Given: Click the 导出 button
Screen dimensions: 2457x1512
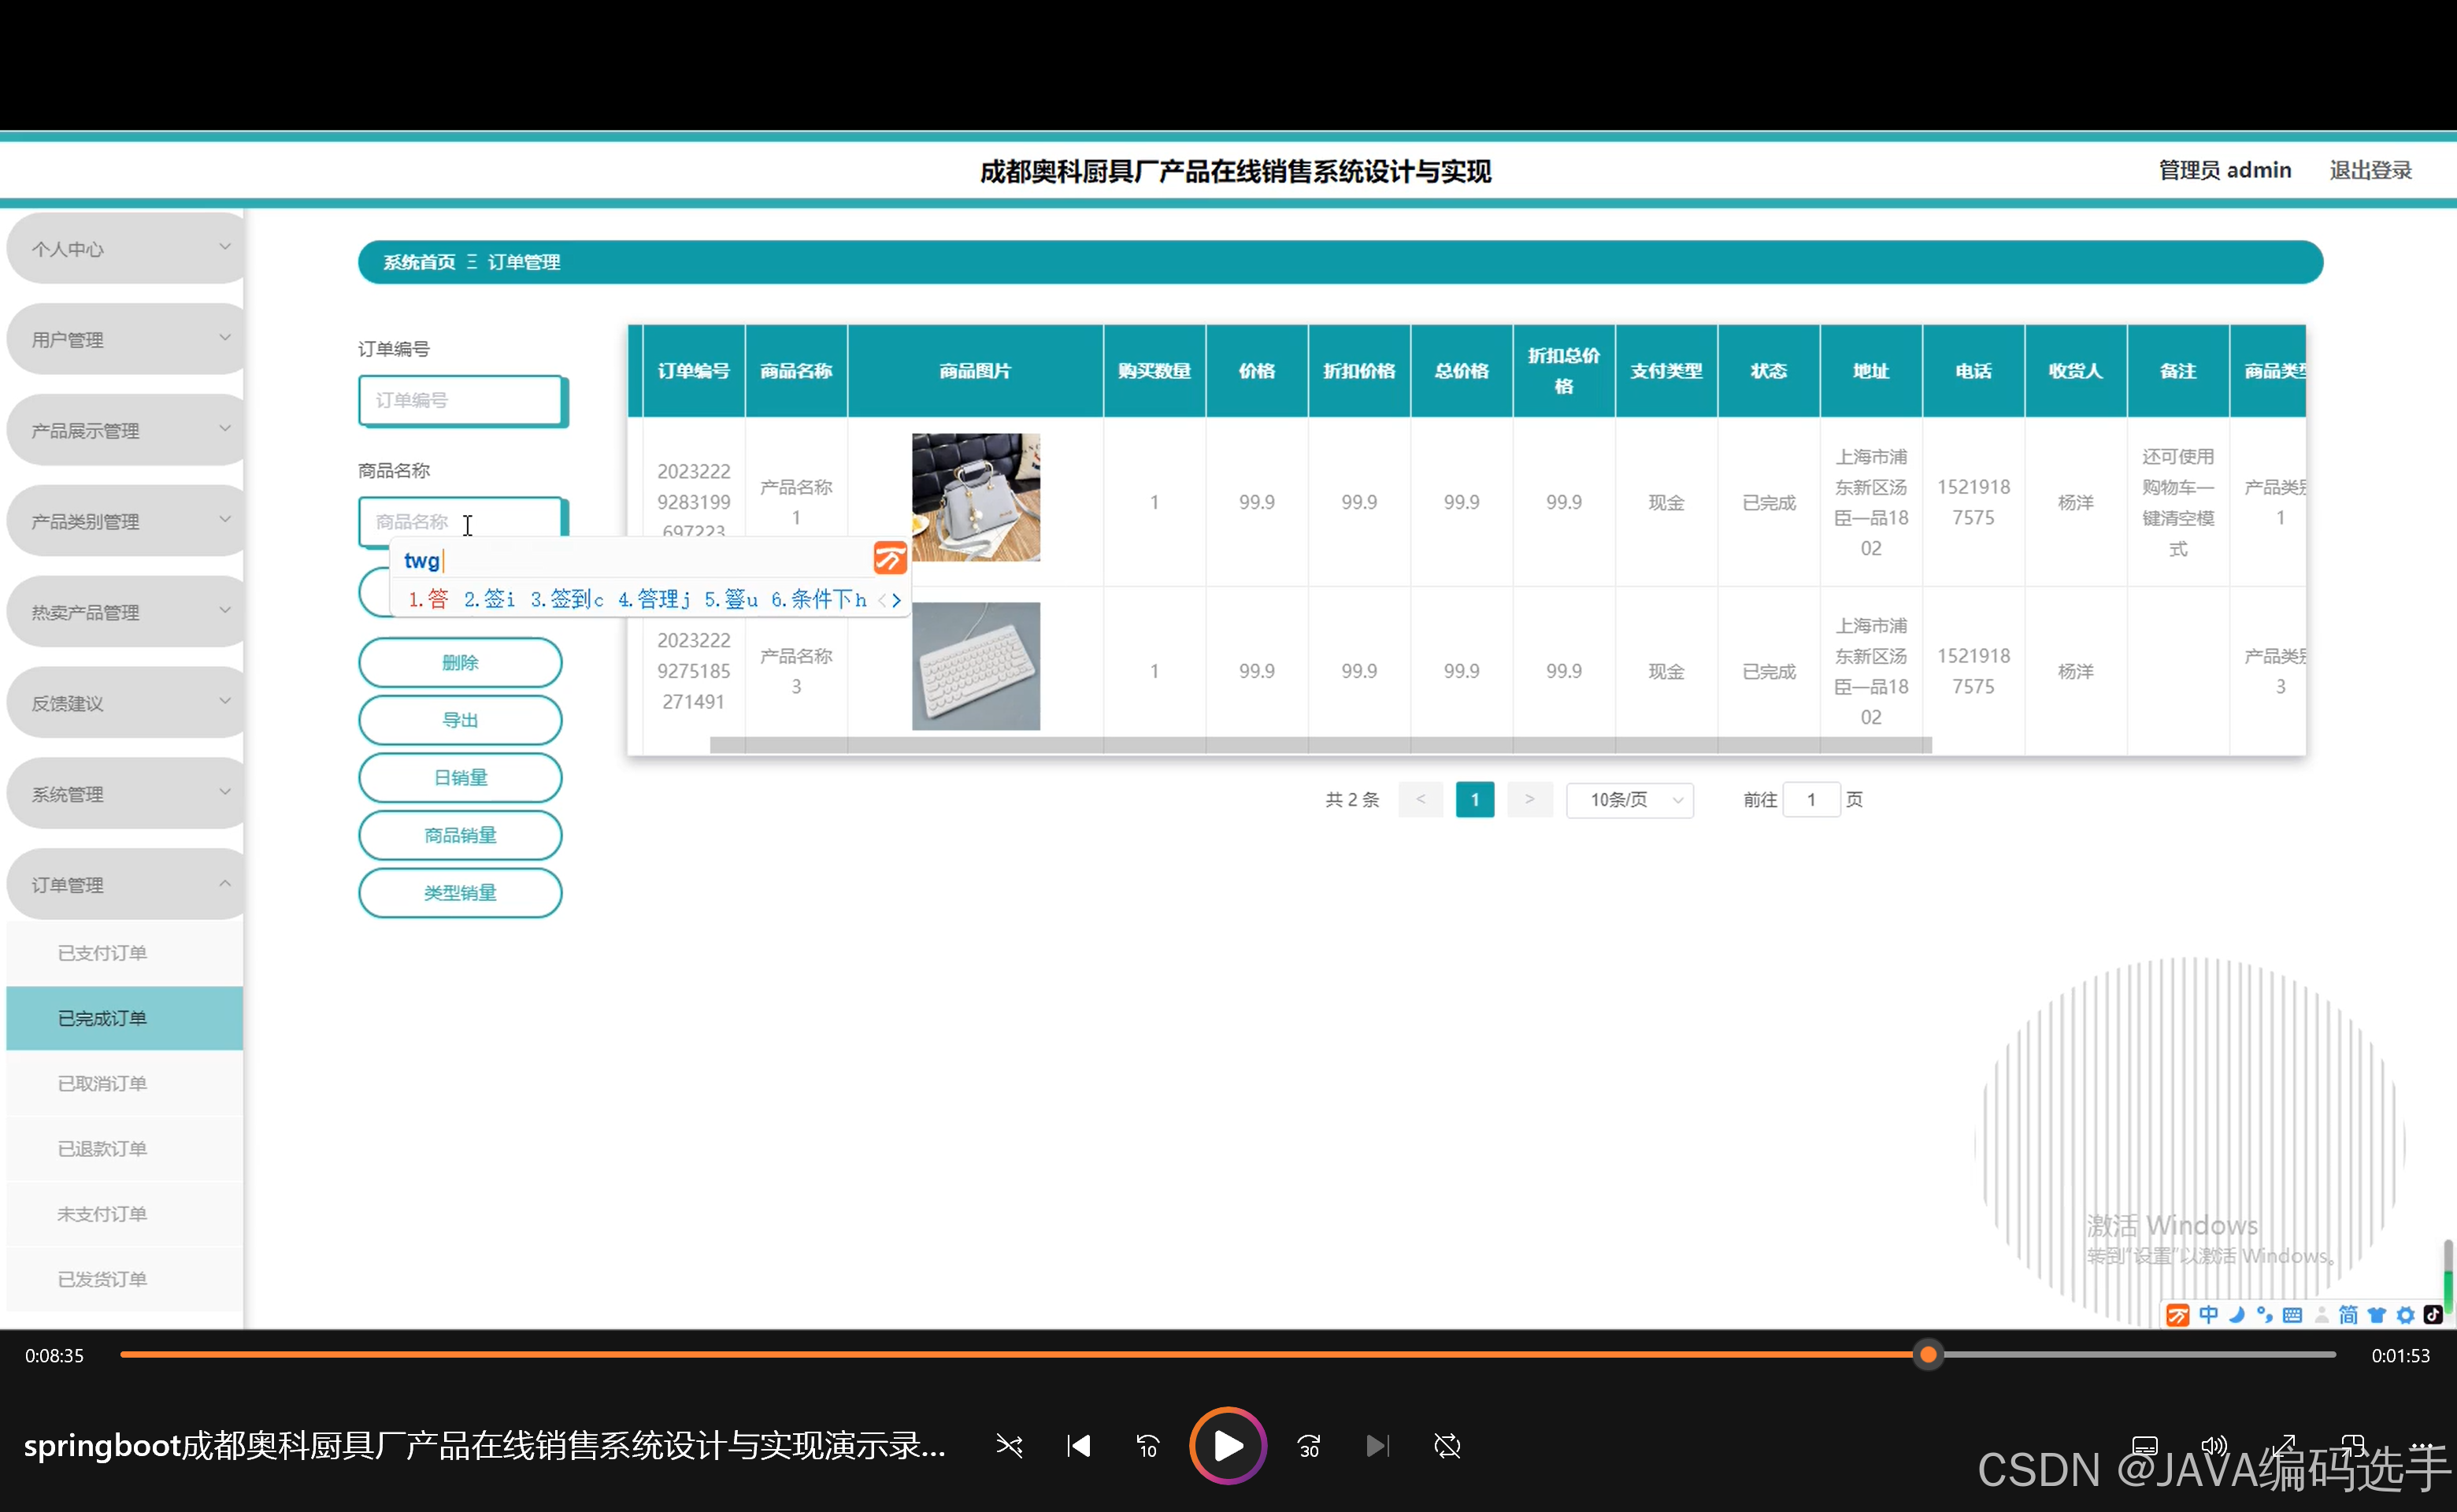Looking at the screenshot, I should coord(460,720).
